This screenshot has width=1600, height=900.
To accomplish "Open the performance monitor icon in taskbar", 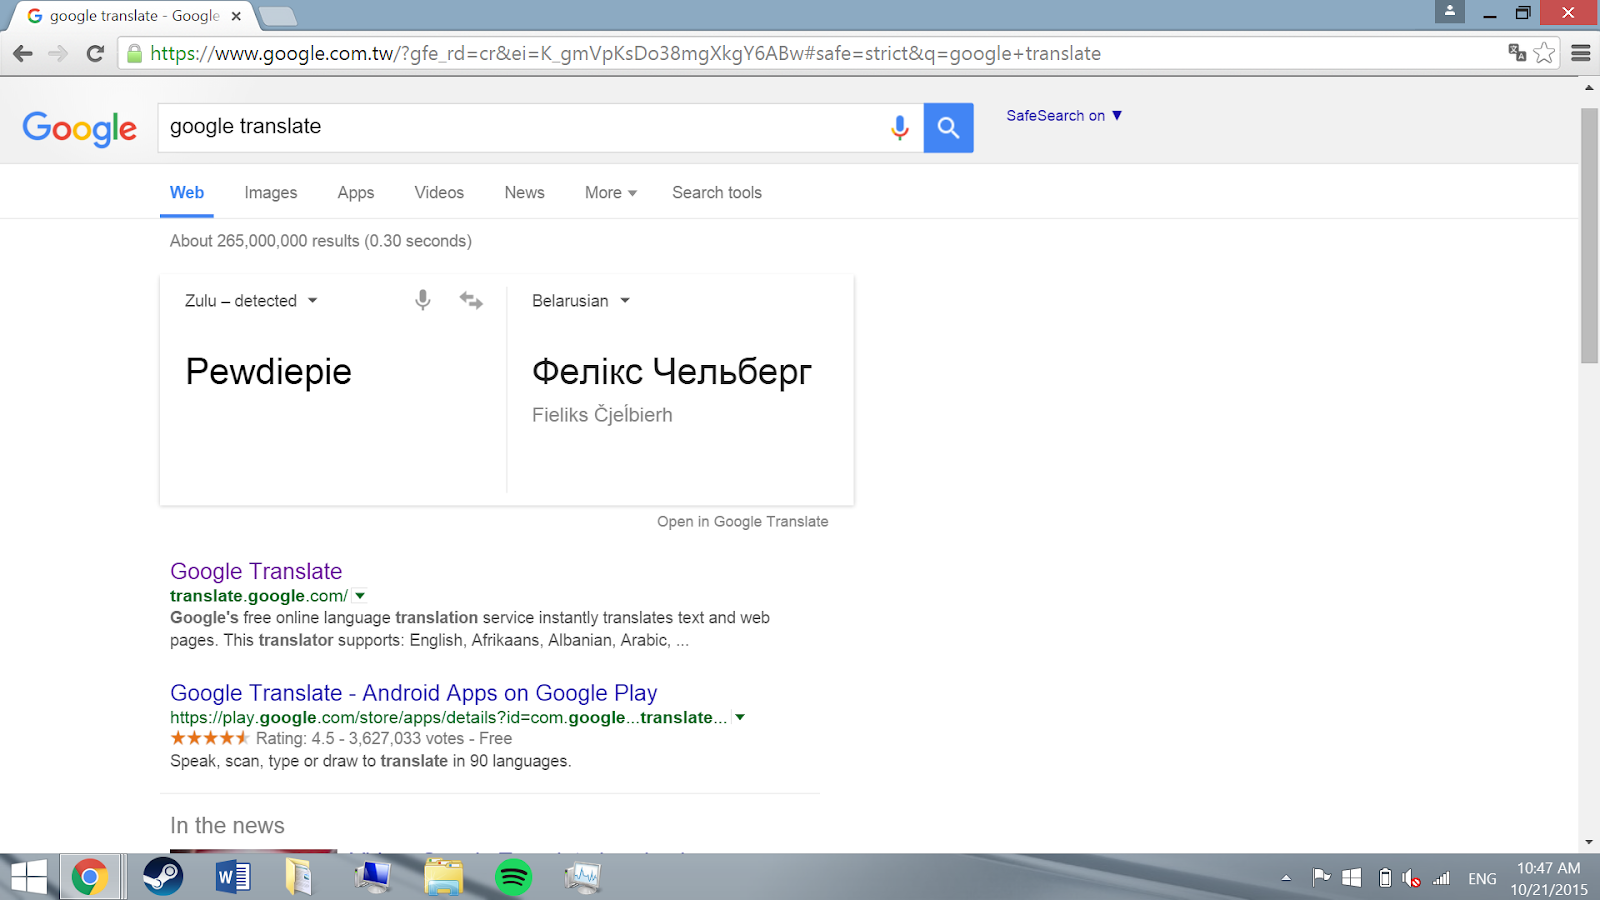I will point(583,878).
